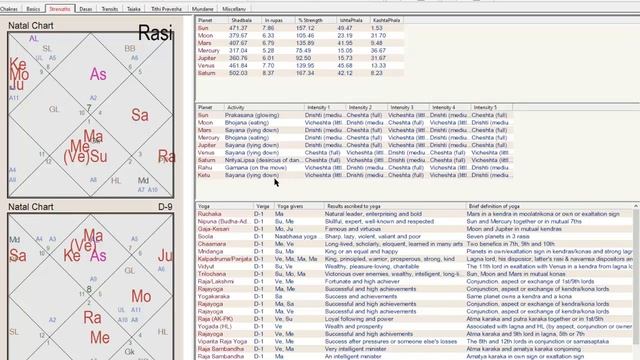Select the Yogada (HL) yoga row
The height and width of the screenshot is (360, 640).
click(x=414, y=326)
